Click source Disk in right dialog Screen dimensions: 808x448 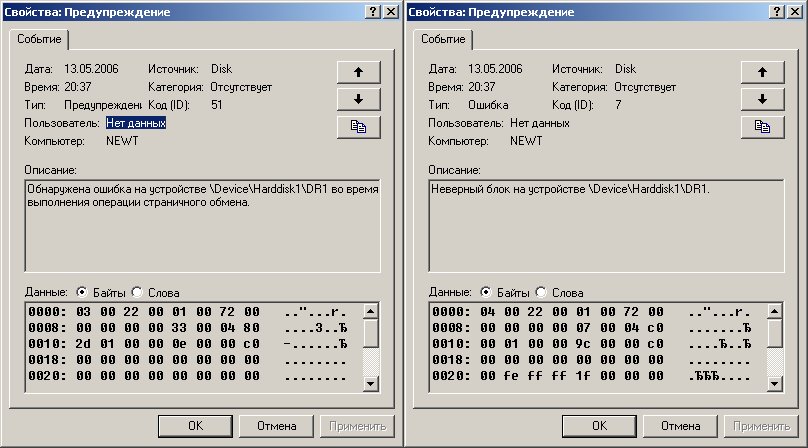(x=625, y=69)
